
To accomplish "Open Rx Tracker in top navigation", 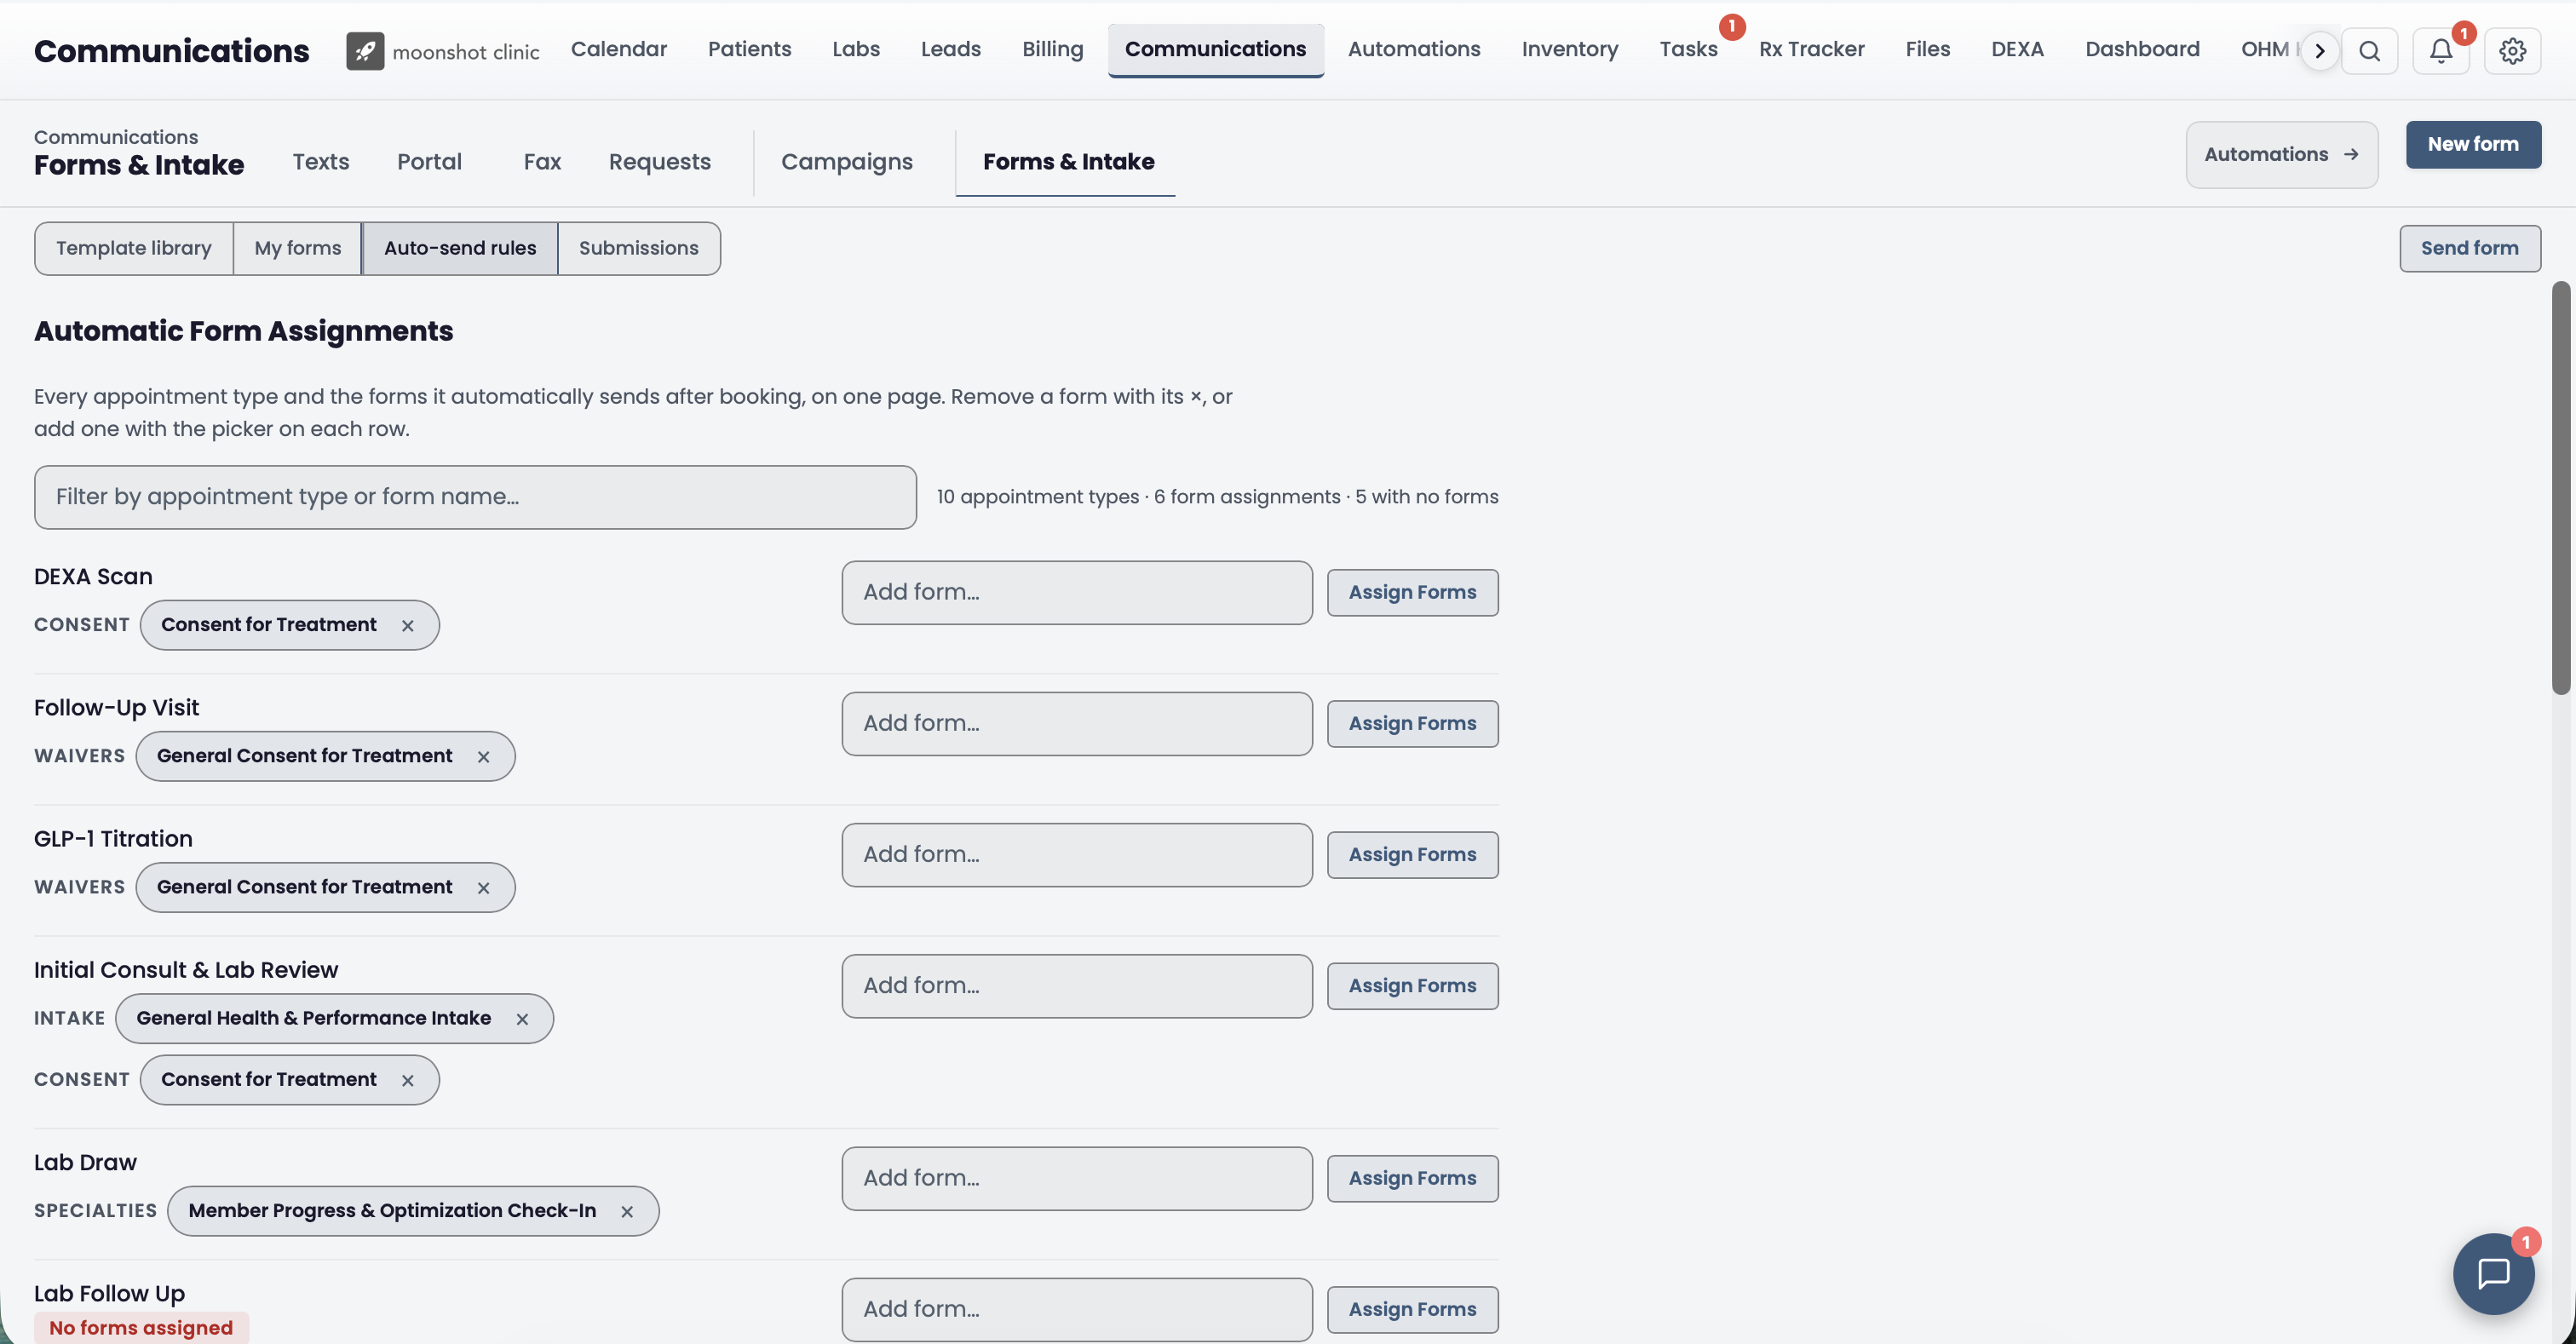I will click(x=1811, y=49).
